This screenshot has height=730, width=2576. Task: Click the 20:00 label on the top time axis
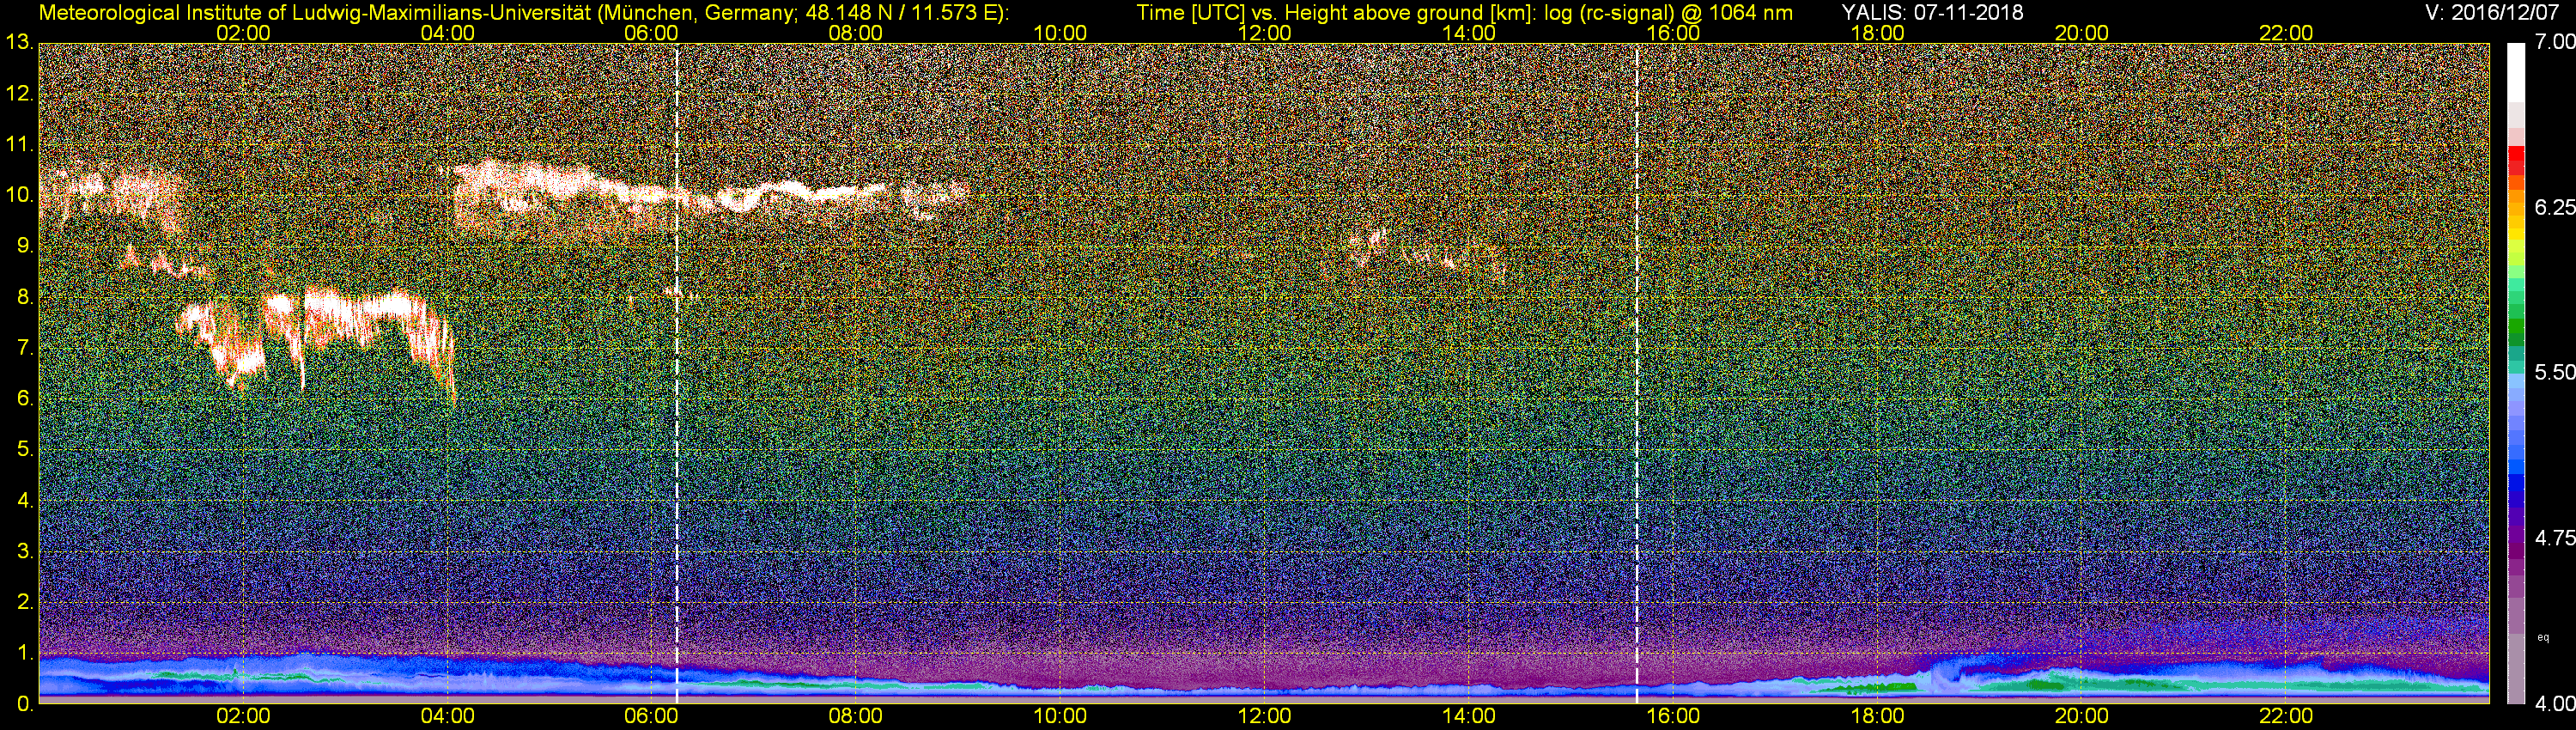[x=2082, y=33]
